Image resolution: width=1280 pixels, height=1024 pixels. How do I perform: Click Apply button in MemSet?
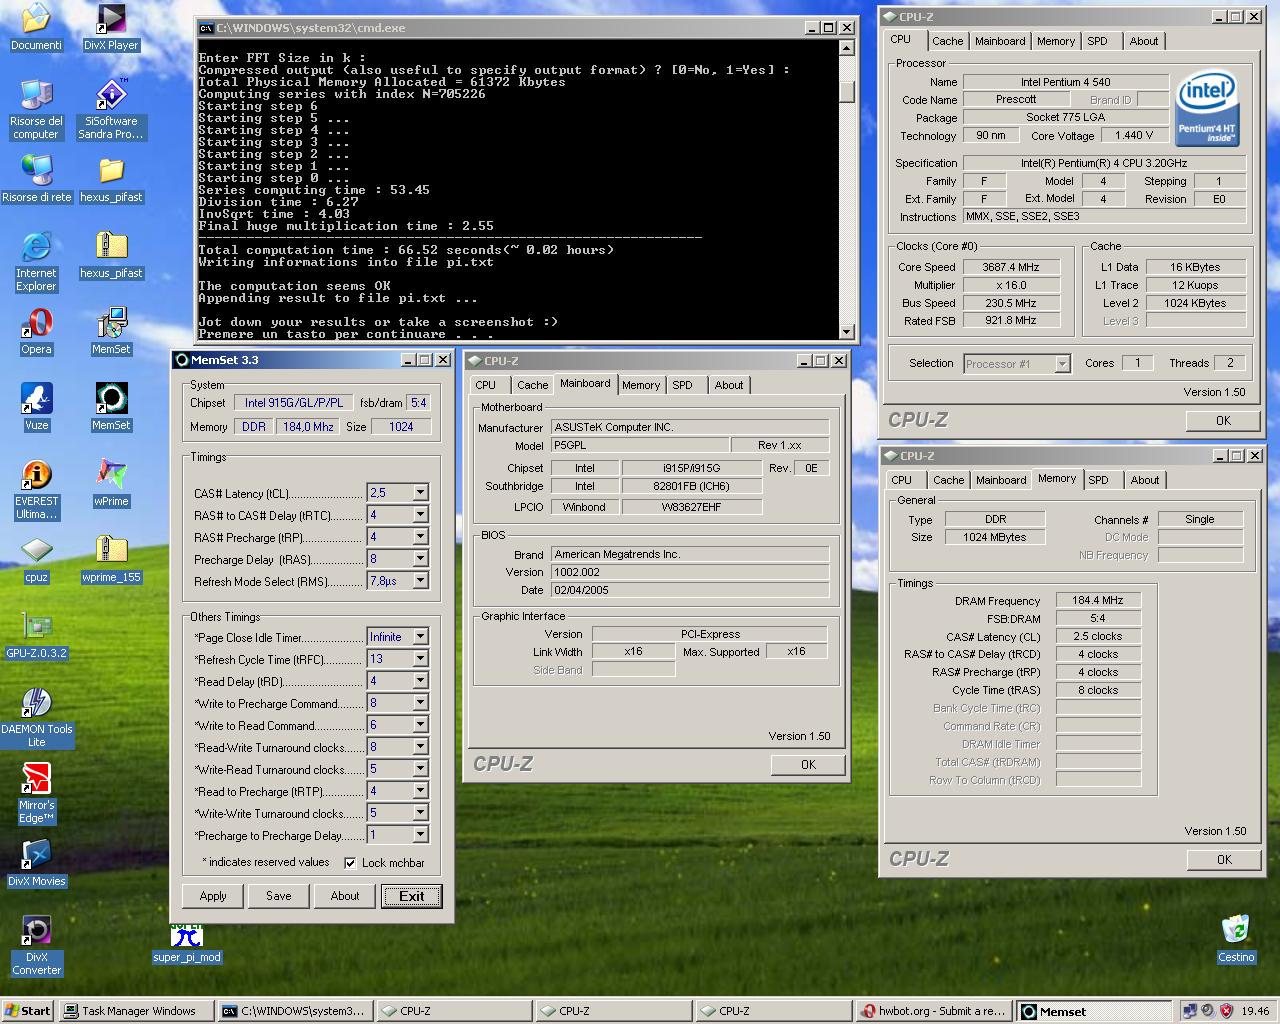[x=213, y=896]
